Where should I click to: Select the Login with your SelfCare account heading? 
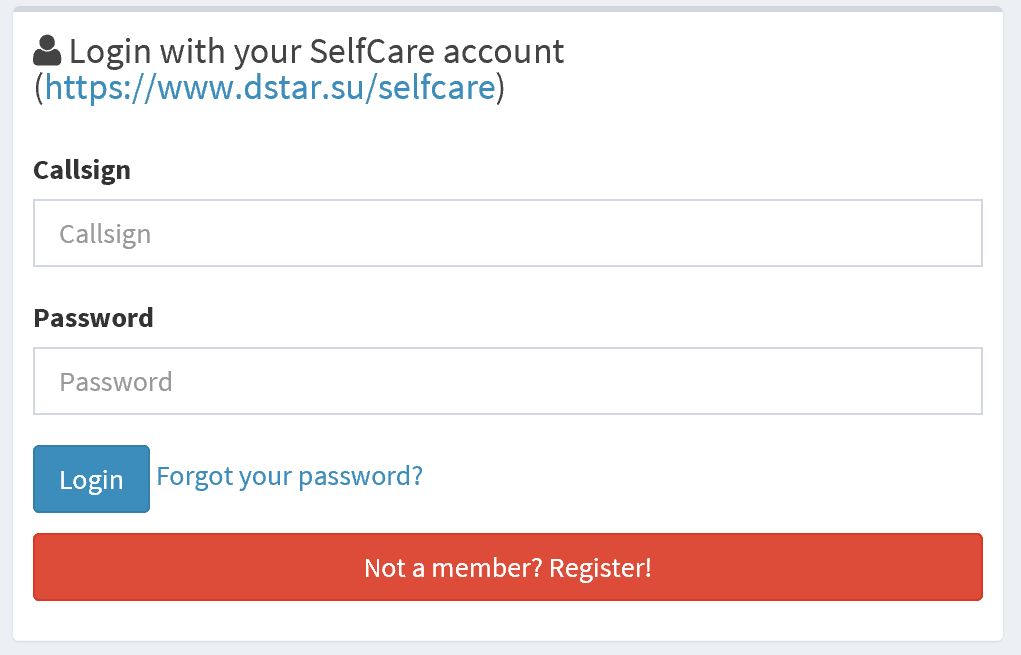click(316, 52)
